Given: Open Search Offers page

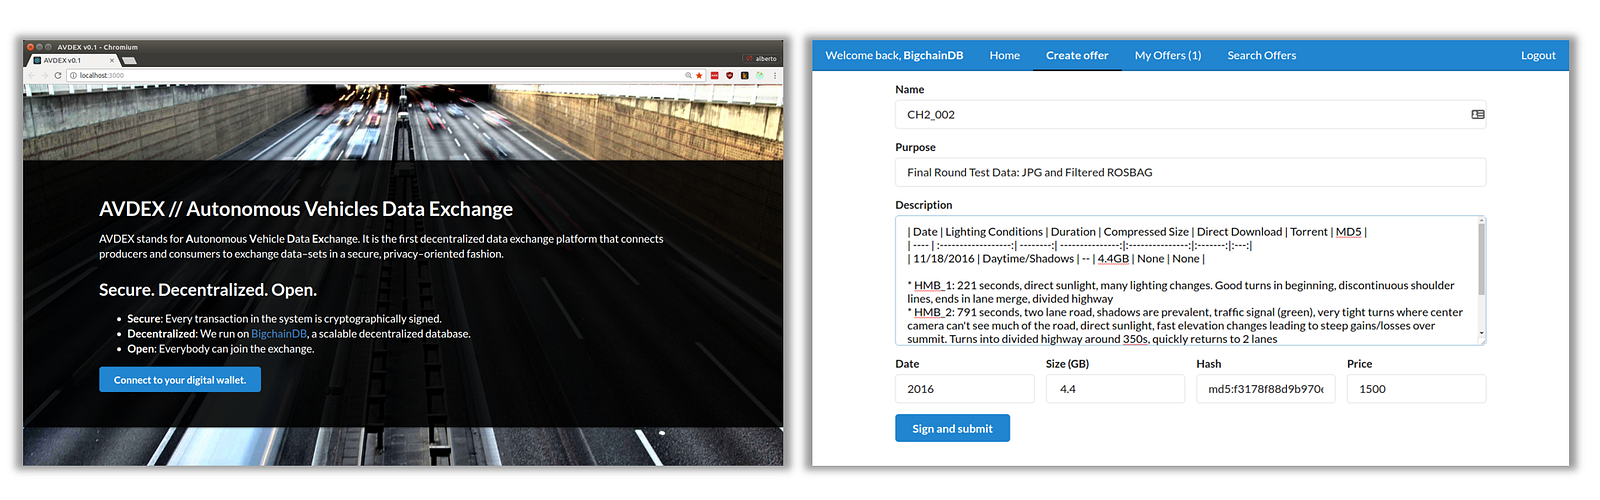Looking at the screenshot, I should (x=1262, y=55).
